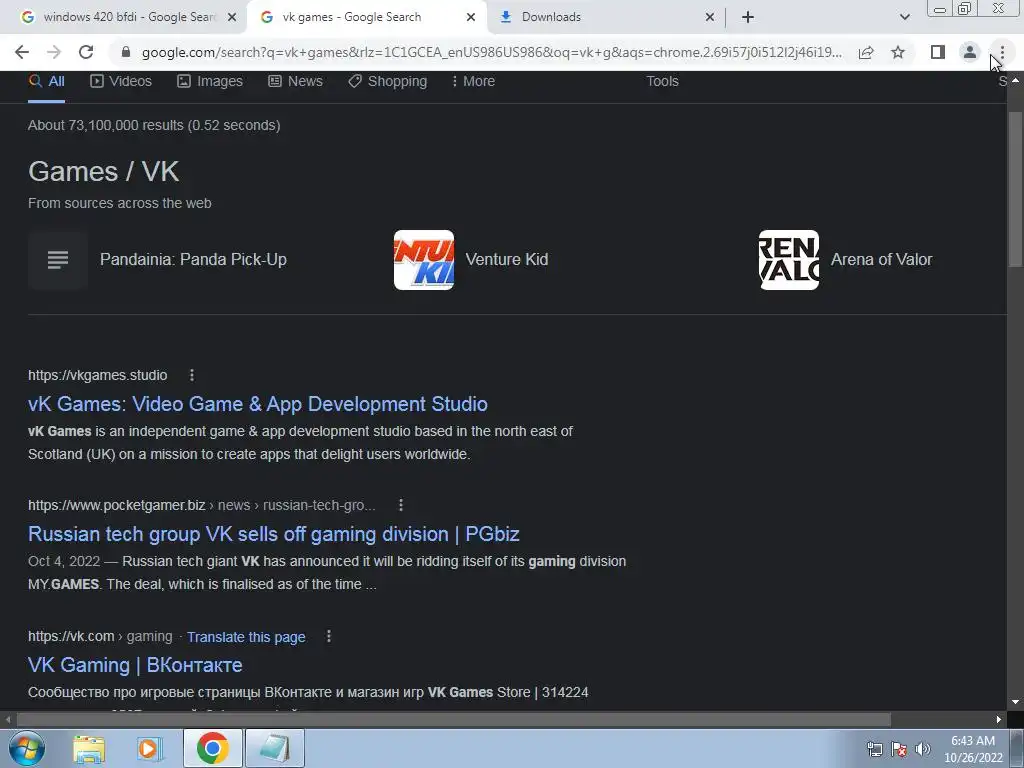
Task: Click the Pandainia placeholder thumbnail icon
Action: (x=58, y=260)
